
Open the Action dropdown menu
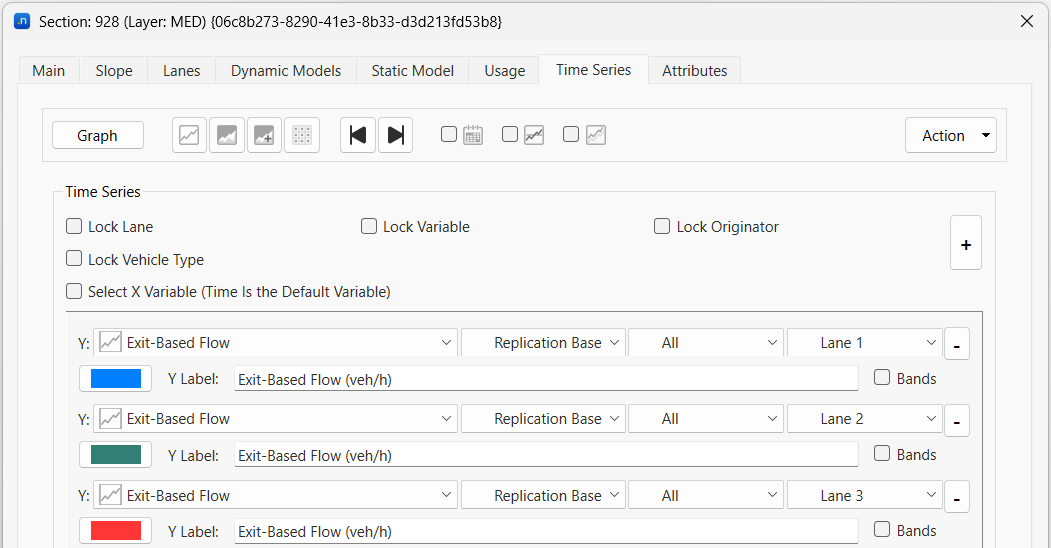tap(950, 135)
